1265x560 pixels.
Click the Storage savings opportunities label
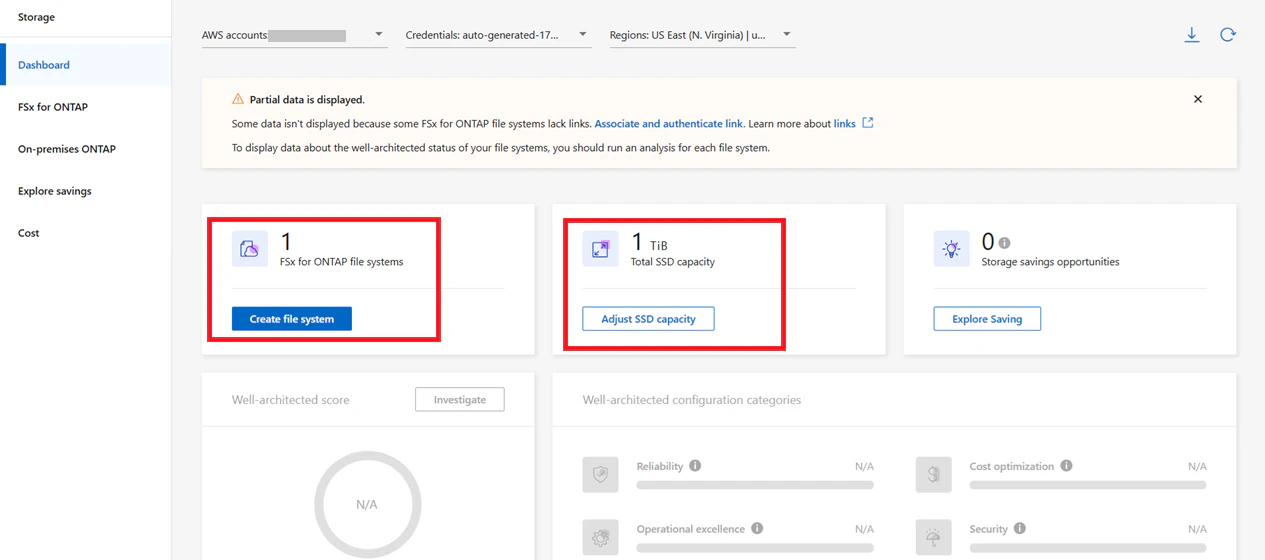[1050, 262]
